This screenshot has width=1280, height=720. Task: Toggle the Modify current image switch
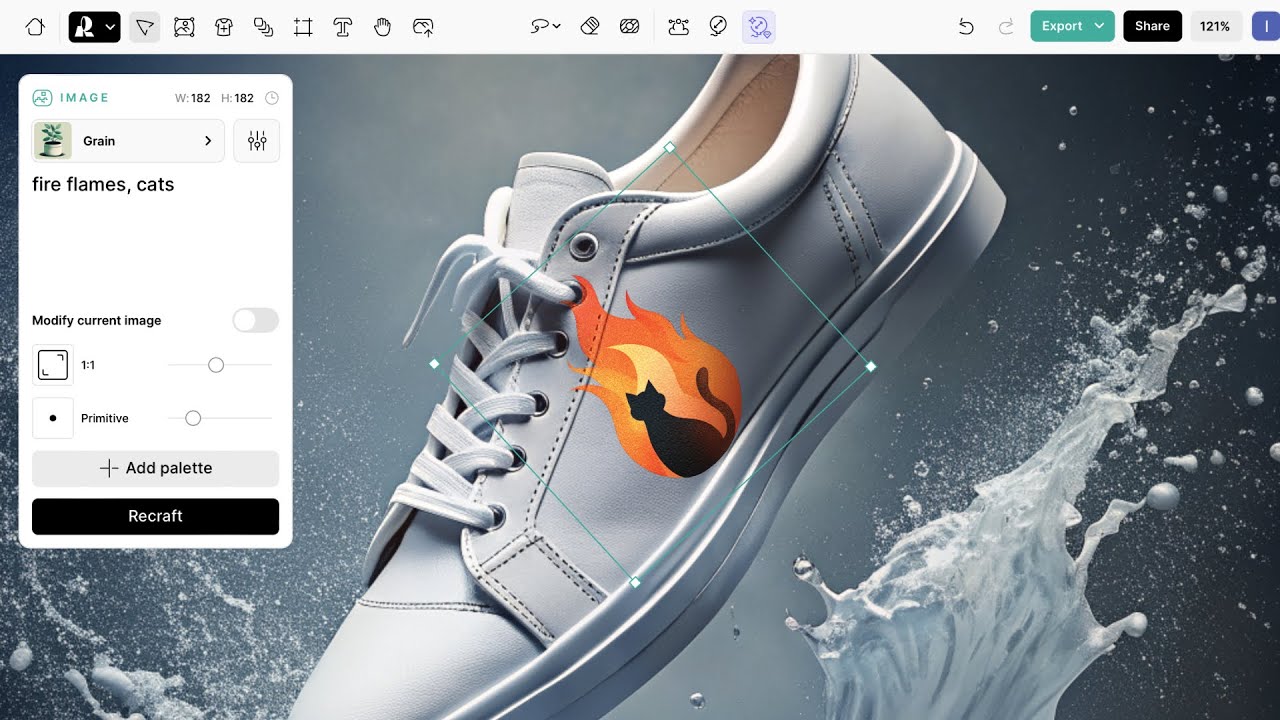(255, 320)
